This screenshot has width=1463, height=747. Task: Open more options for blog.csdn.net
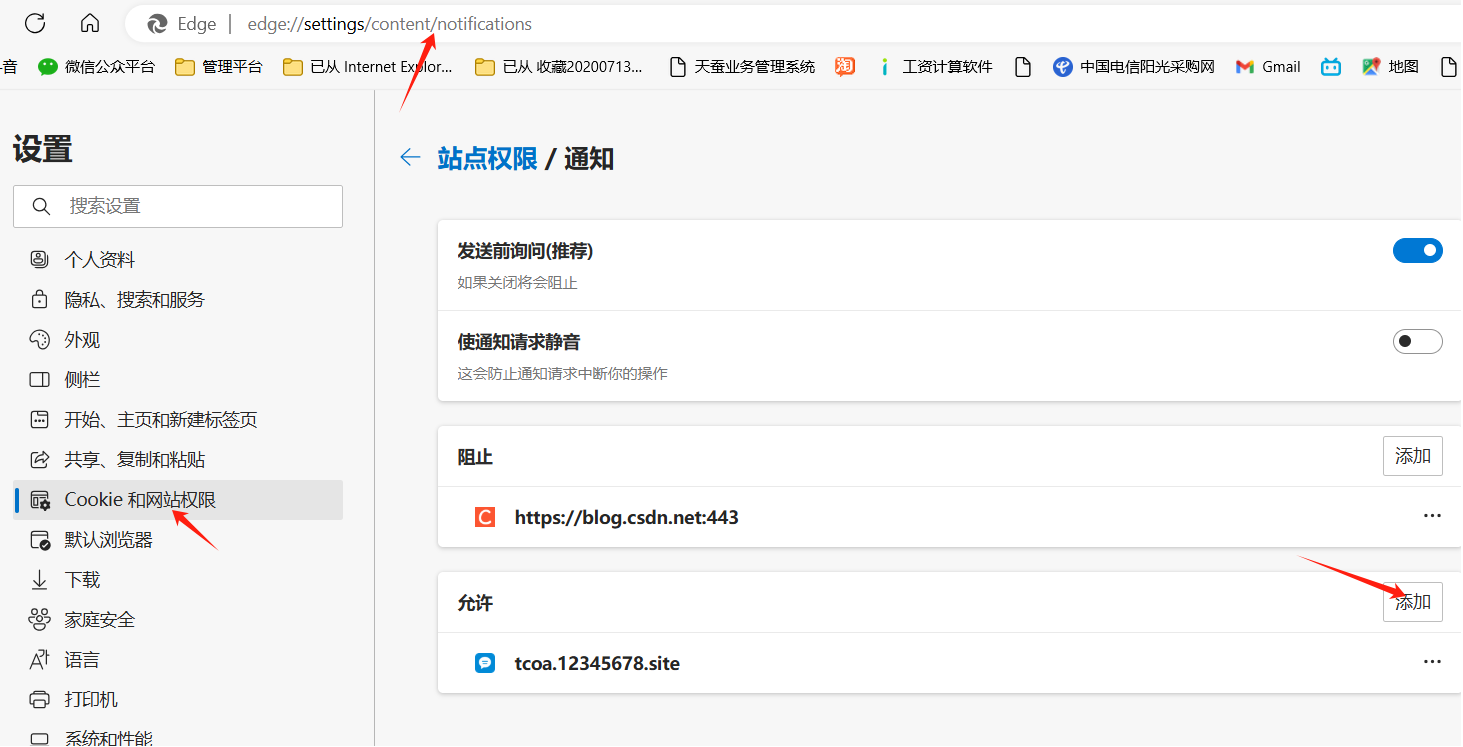(1432, 516)
